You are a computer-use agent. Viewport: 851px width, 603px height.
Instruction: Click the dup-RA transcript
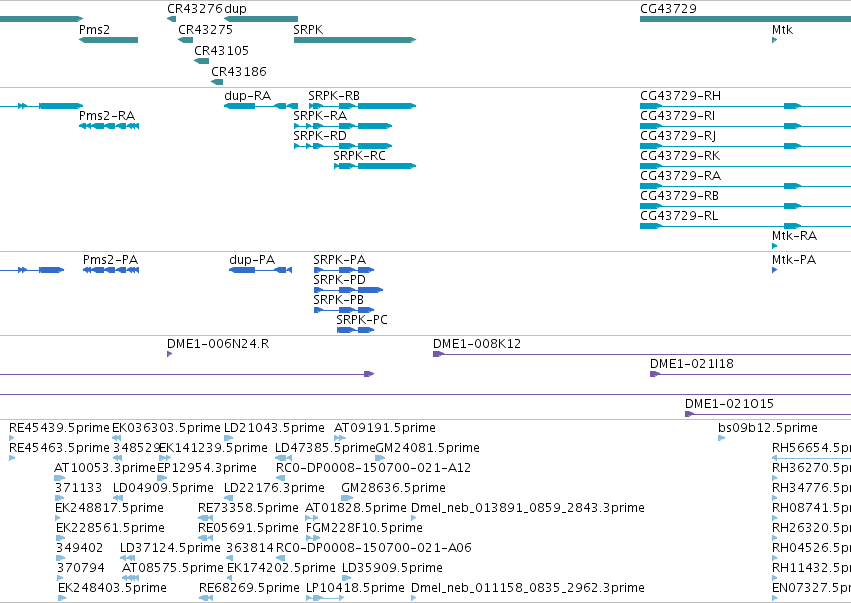click(261, 106)
